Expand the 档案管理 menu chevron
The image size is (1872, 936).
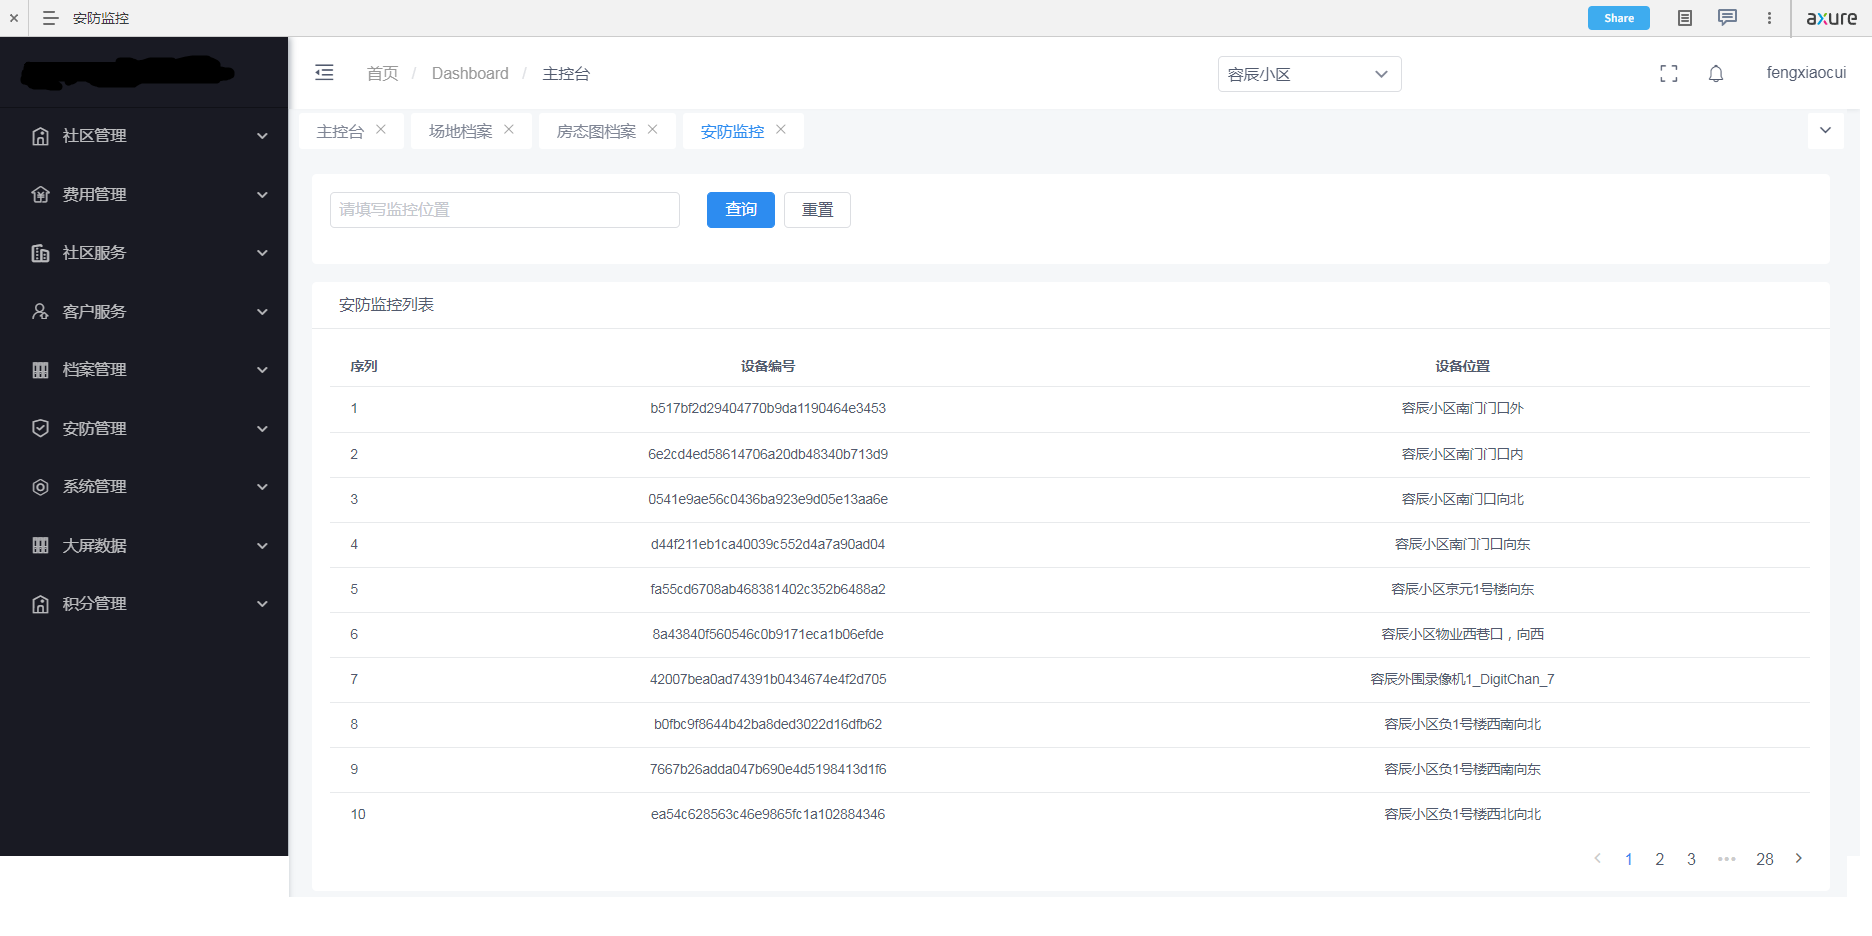(262, 370)
